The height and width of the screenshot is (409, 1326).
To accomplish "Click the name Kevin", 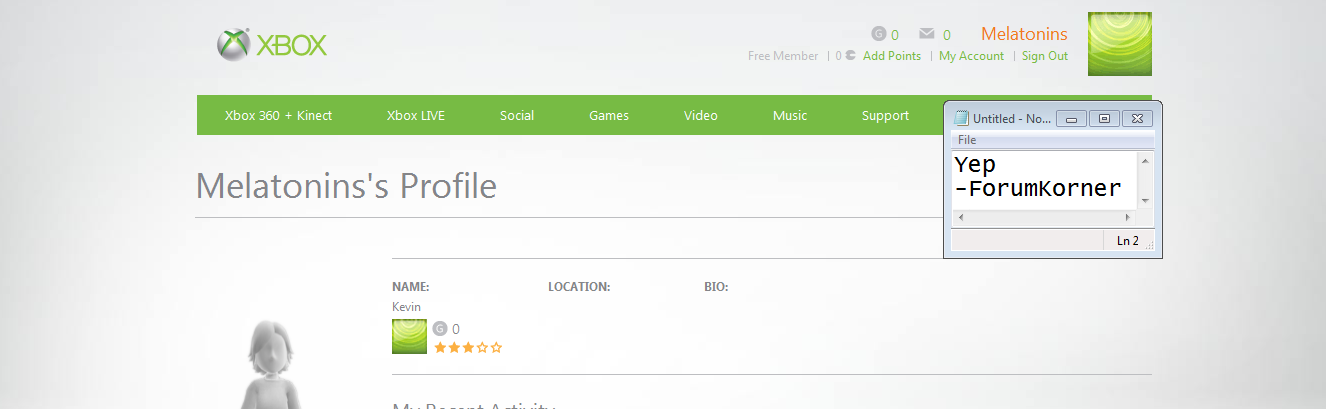I will [406, 307].
